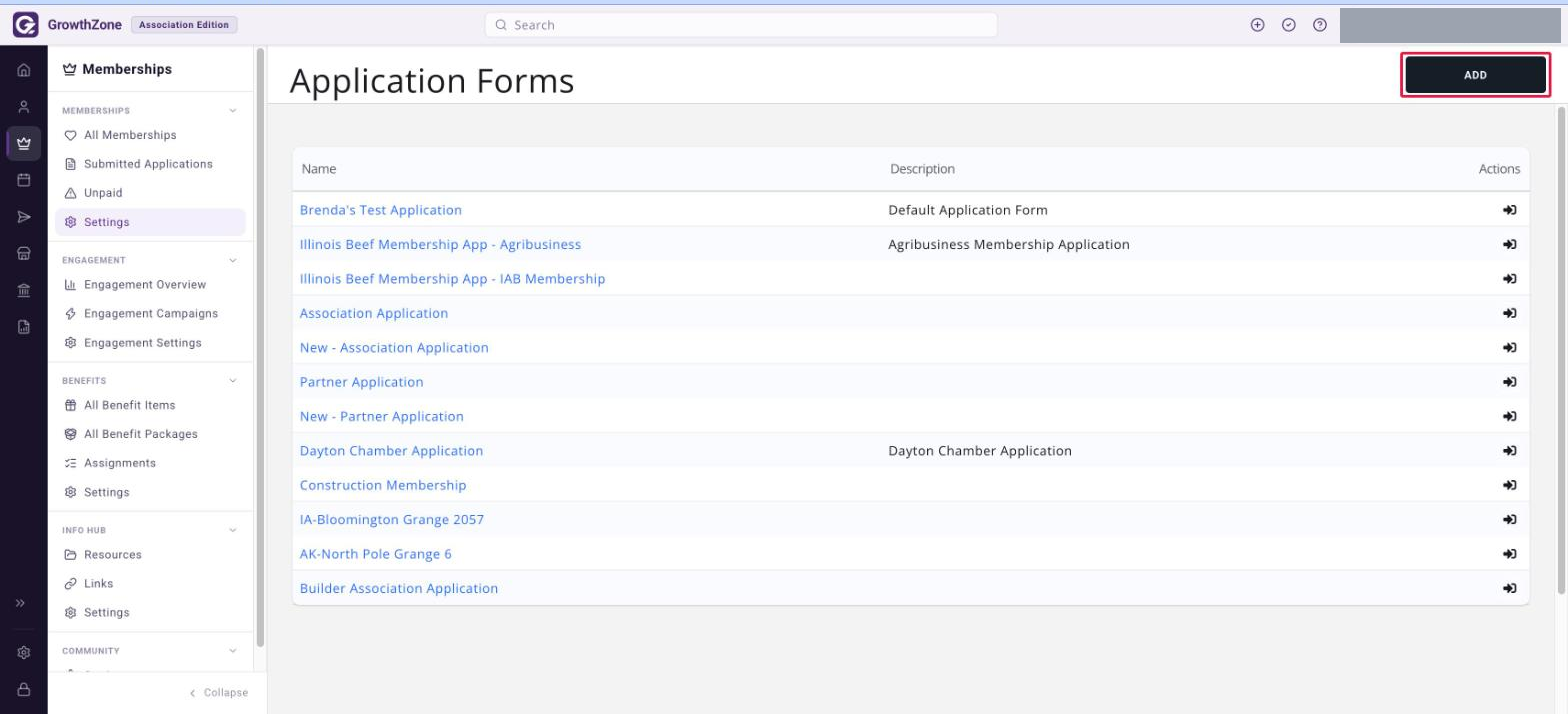The width and height of the screenshot is (1568, 714).
Task: Click the action icon for Brenda's Test Application
Action: pyautogui.click(x=1510, y=210)
